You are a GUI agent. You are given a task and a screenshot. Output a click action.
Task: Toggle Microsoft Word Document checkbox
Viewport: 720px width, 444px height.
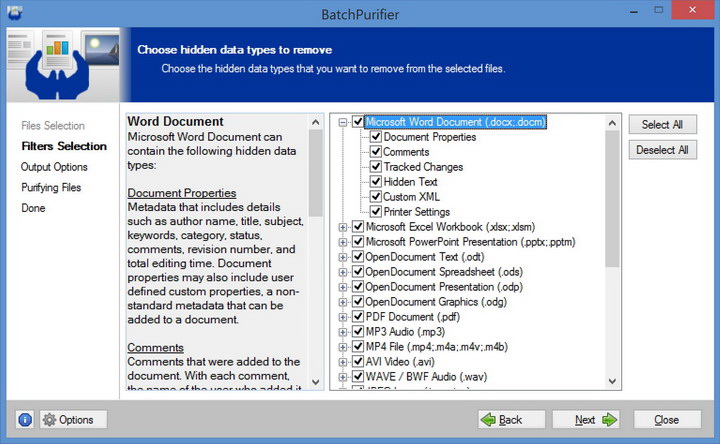[x=358, y=122]
